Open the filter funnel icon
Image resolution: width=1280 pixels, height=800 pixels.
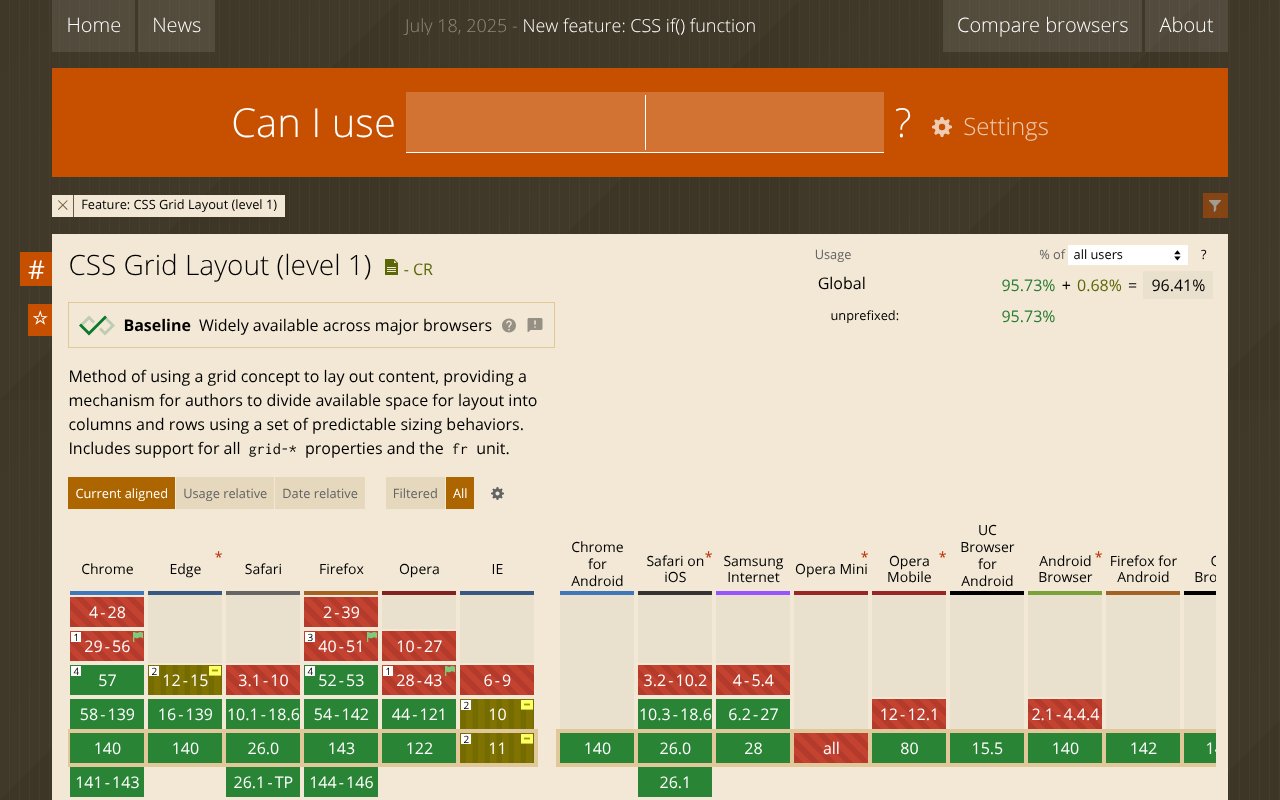(x=1214, y=206)
